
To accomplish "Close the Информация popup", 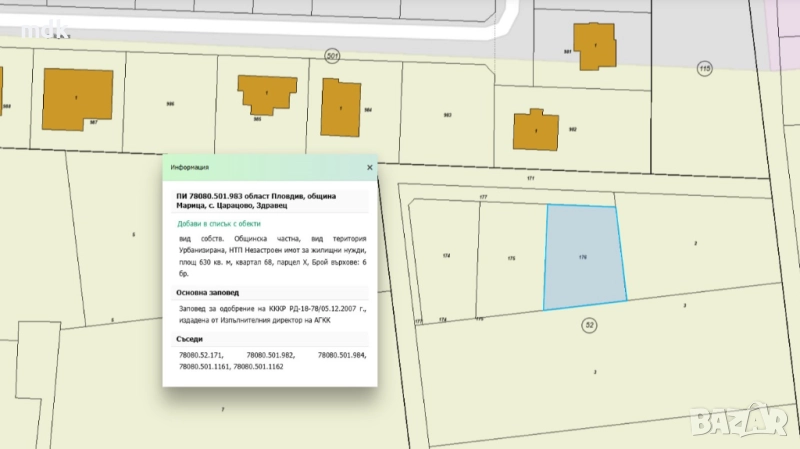I will (369, 168).
